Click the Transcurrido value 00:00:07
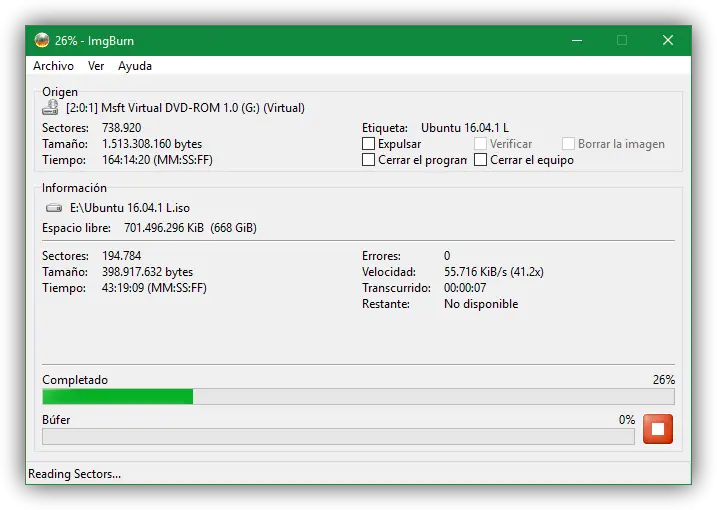 [x=465, y=288]
